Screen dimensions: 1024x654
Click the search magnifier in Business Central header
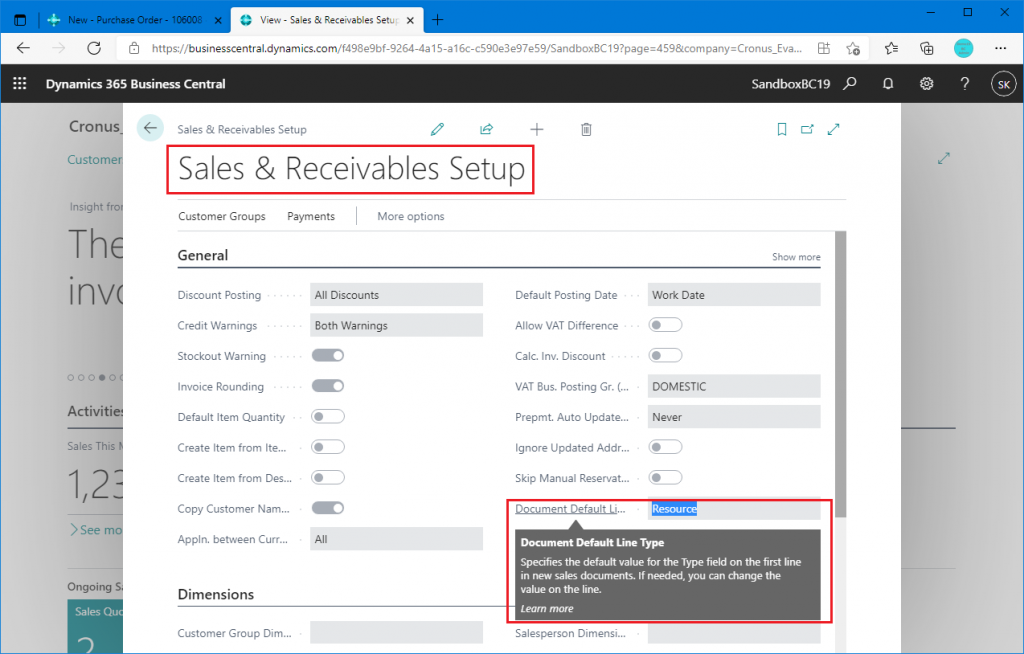(850, 84)
